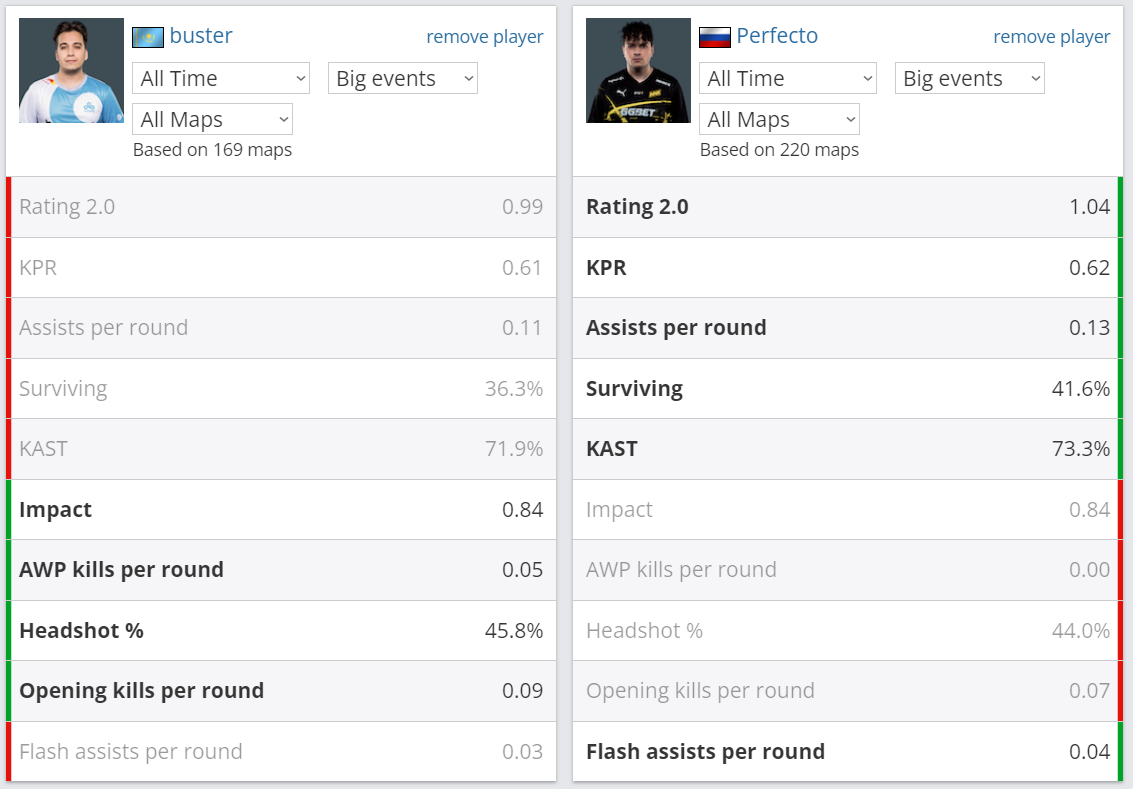Expand buster's All Maps dropdown
1133x789 pixels.
(x=212, y=119)
